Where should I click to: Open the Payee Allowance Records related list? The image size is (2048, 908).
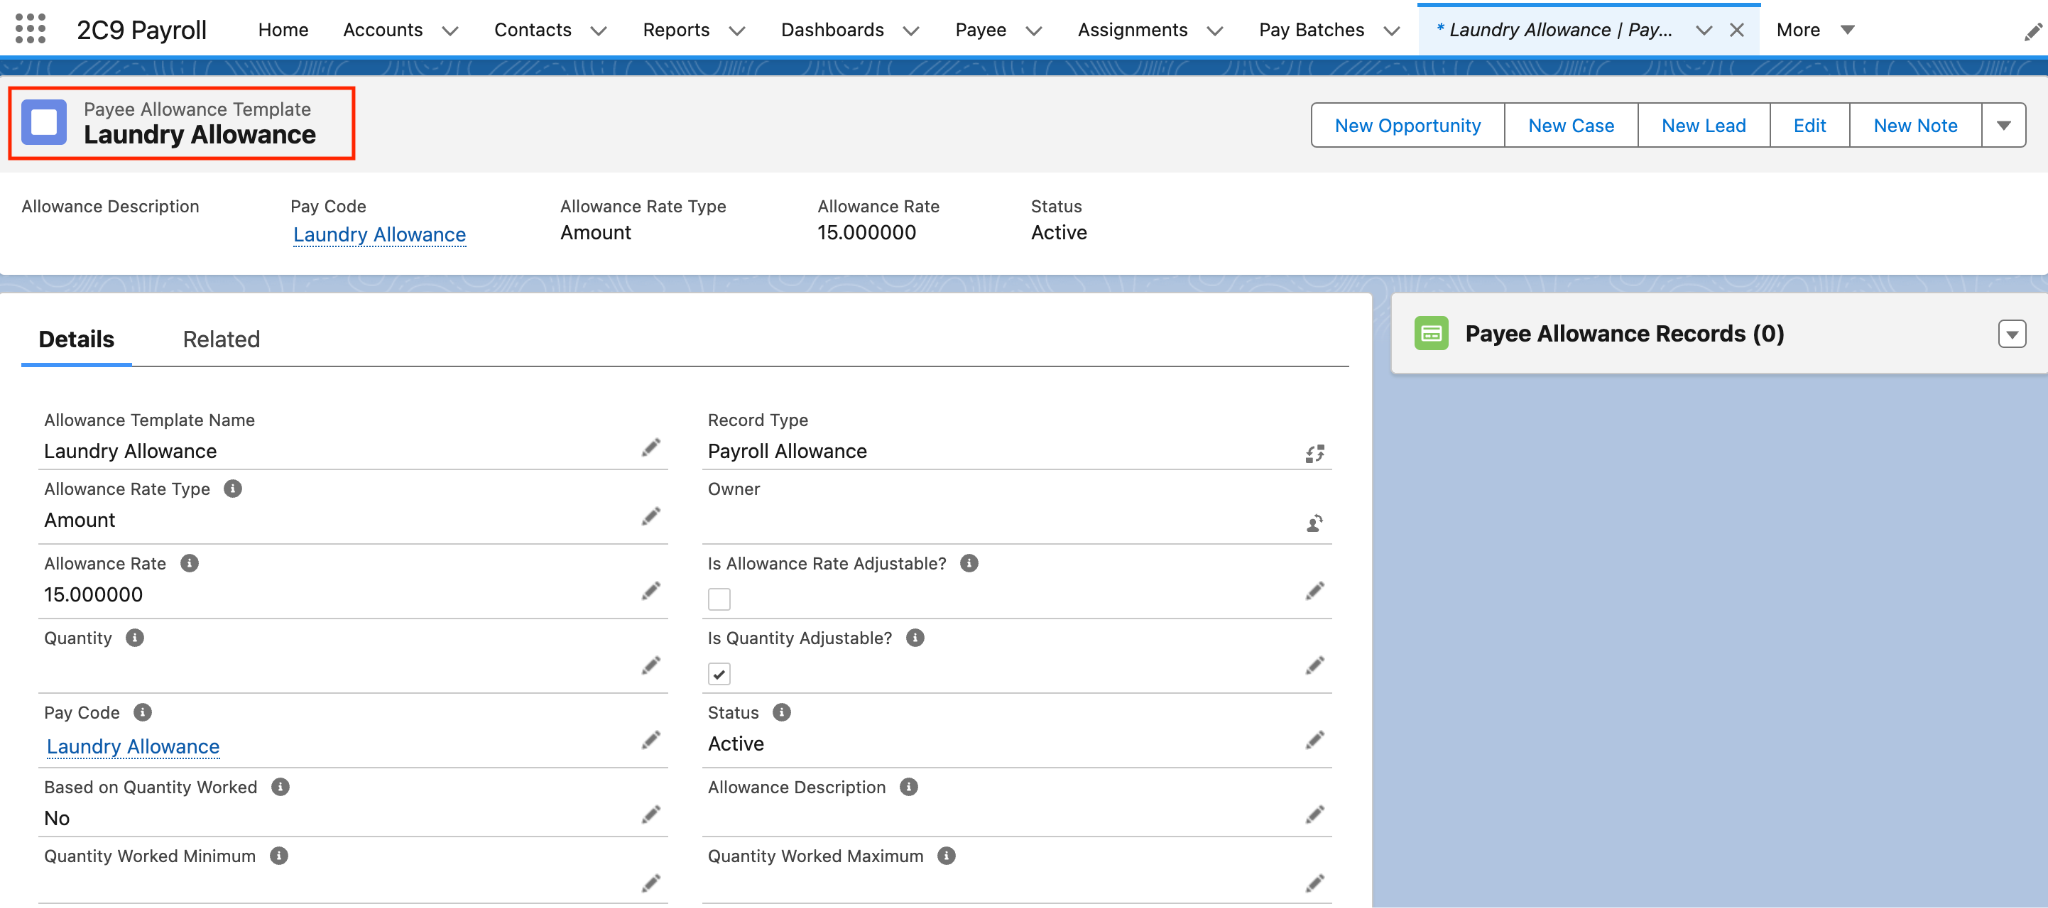(x=1625, y=334)
